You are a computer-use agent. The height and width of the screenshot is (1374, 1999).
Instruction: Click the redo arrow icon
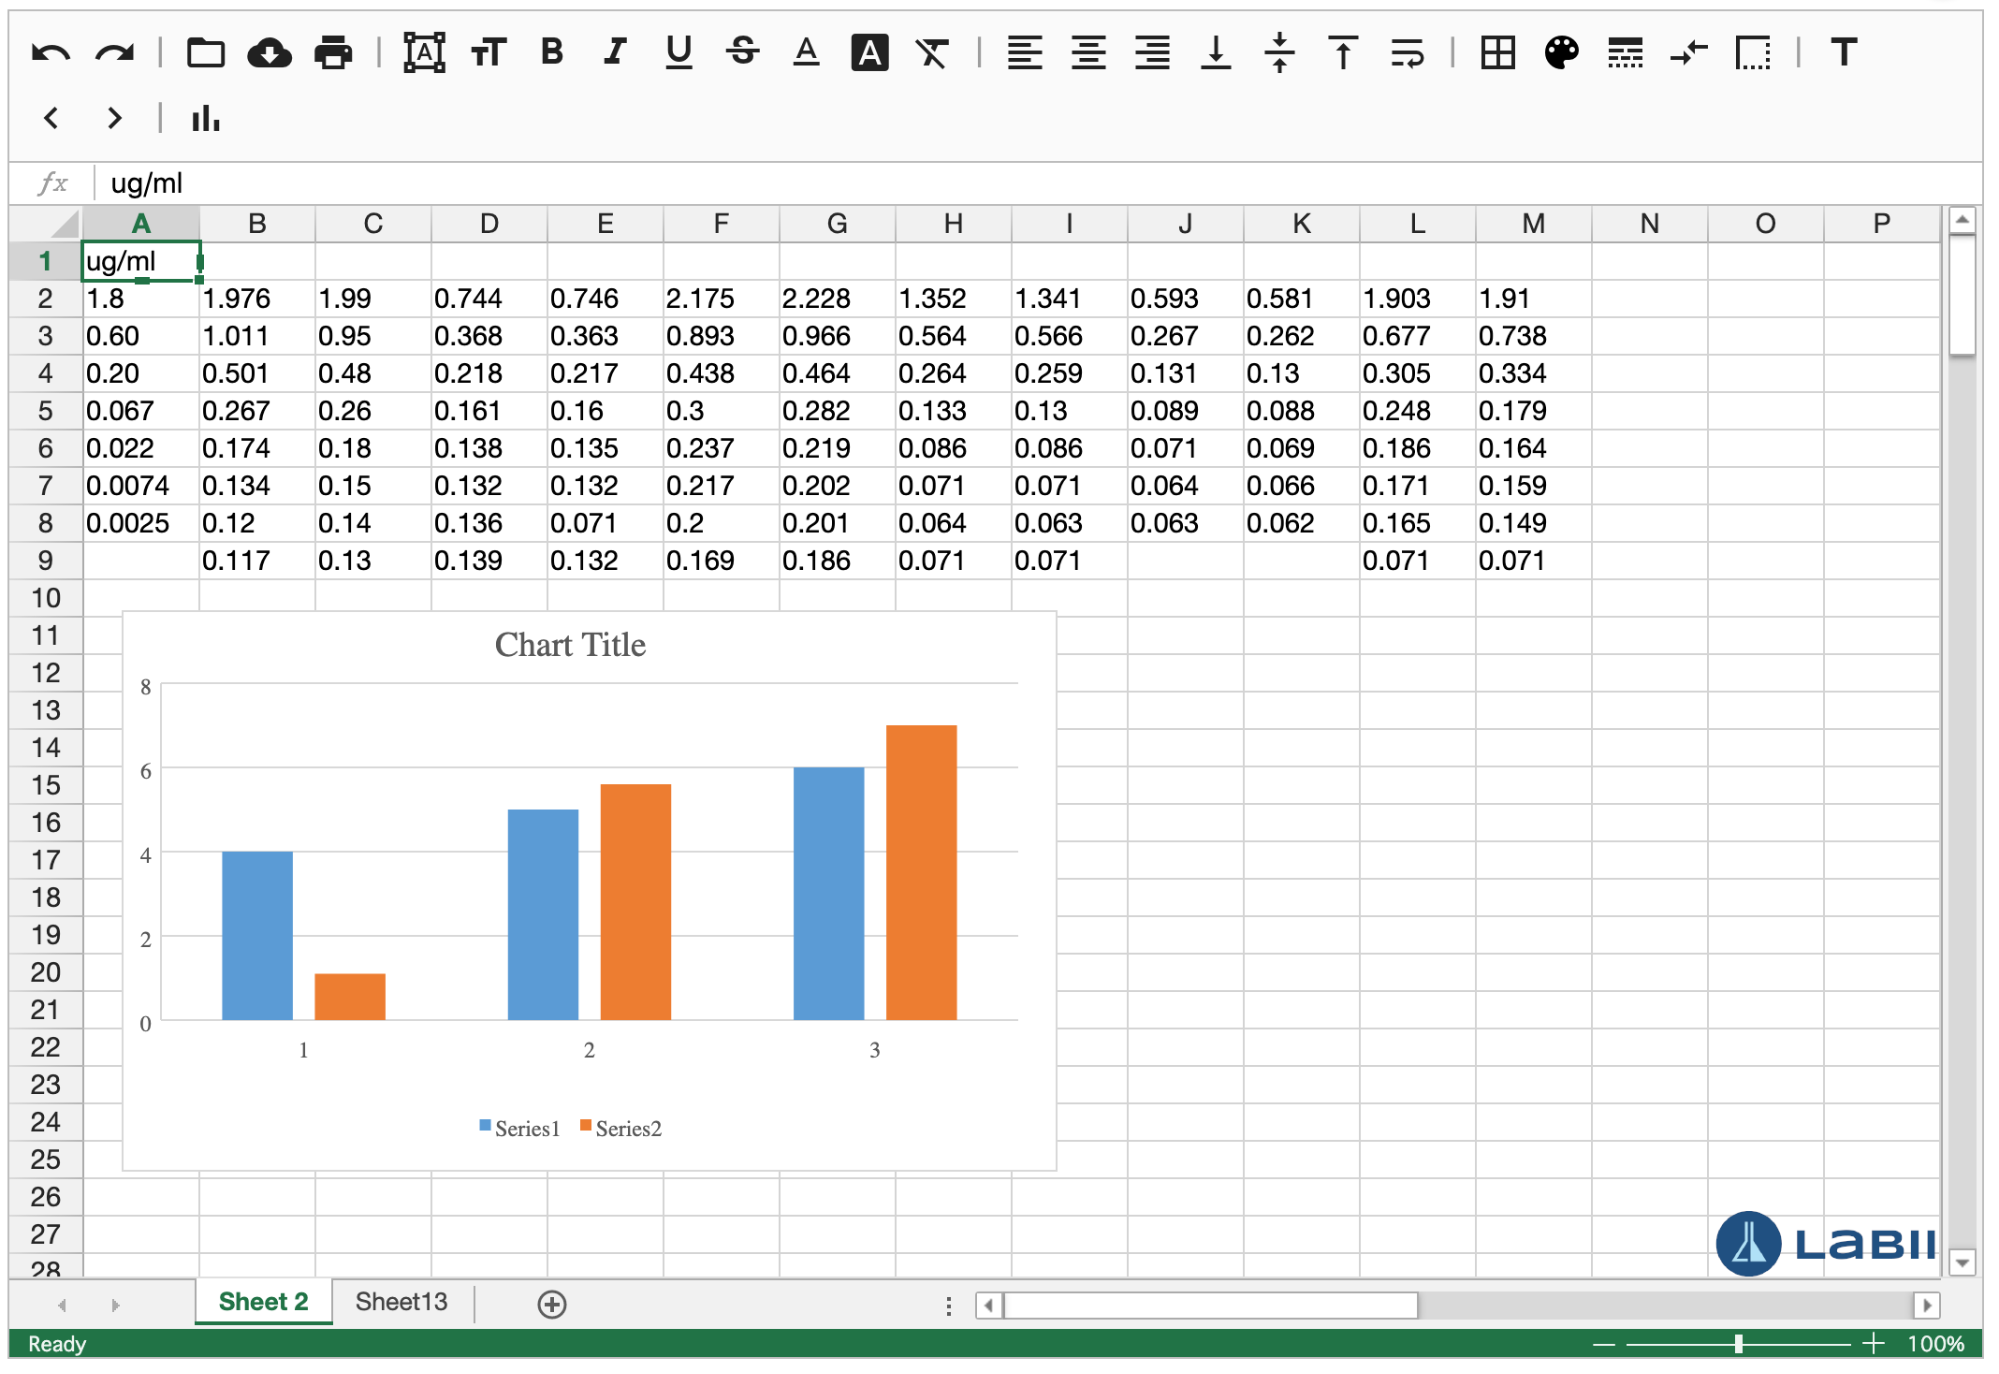[114, 52]
